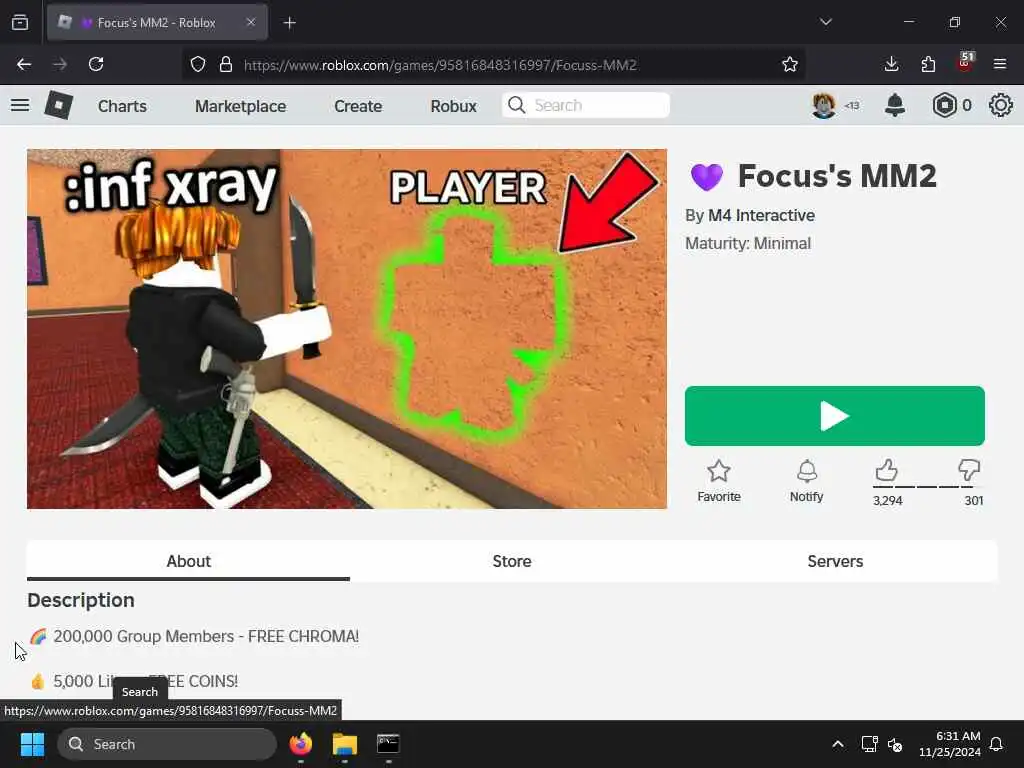Viewport: 1024px width, 768px height.
Task: Click the Description heading
Action: [x=81, y=600]
